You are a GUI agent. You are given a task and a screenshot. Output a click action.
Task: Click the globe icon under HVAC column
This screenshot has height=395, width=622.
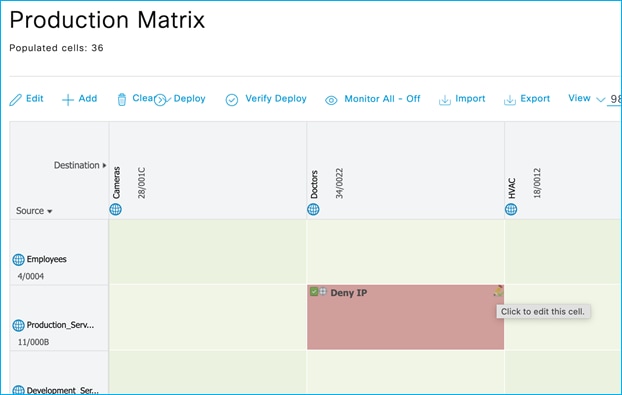(x=511, y=209)
